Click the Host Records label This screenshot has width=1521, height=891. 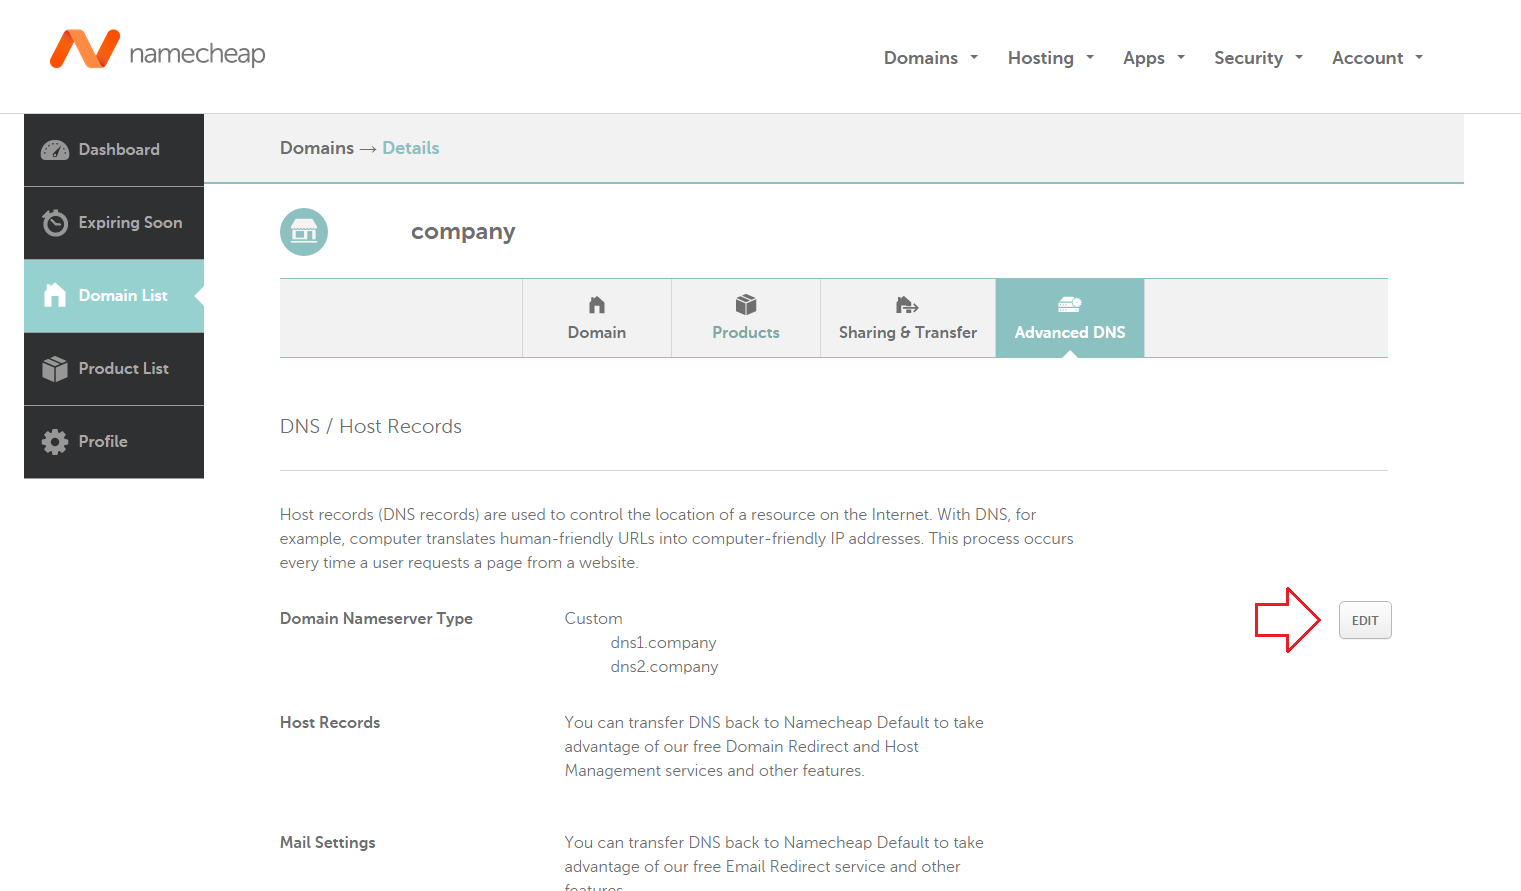pyautogui.click(x=330, y=723)
